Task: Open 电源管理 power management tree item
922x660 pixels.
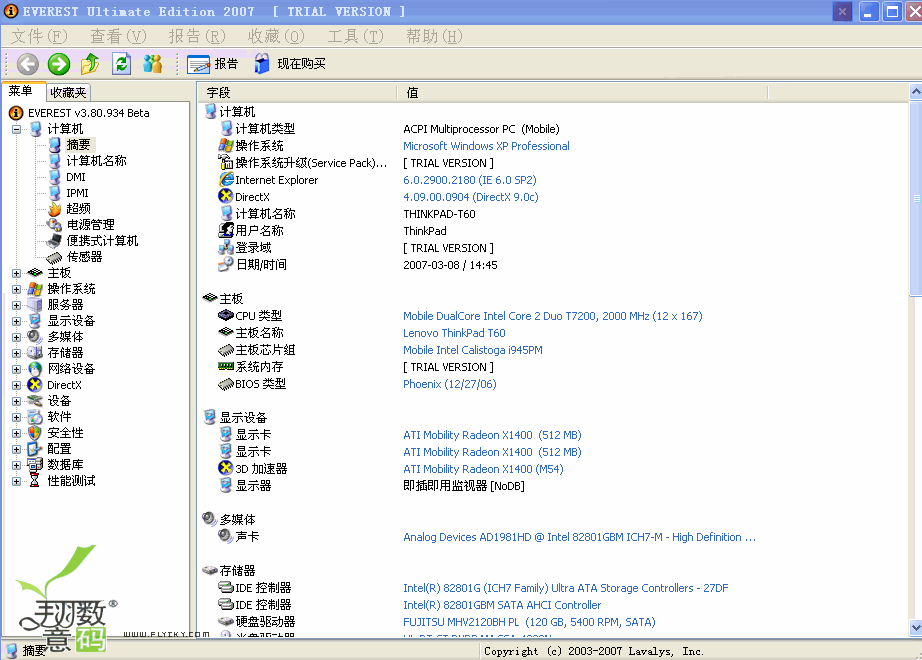Action: click(x=91, y=225)
